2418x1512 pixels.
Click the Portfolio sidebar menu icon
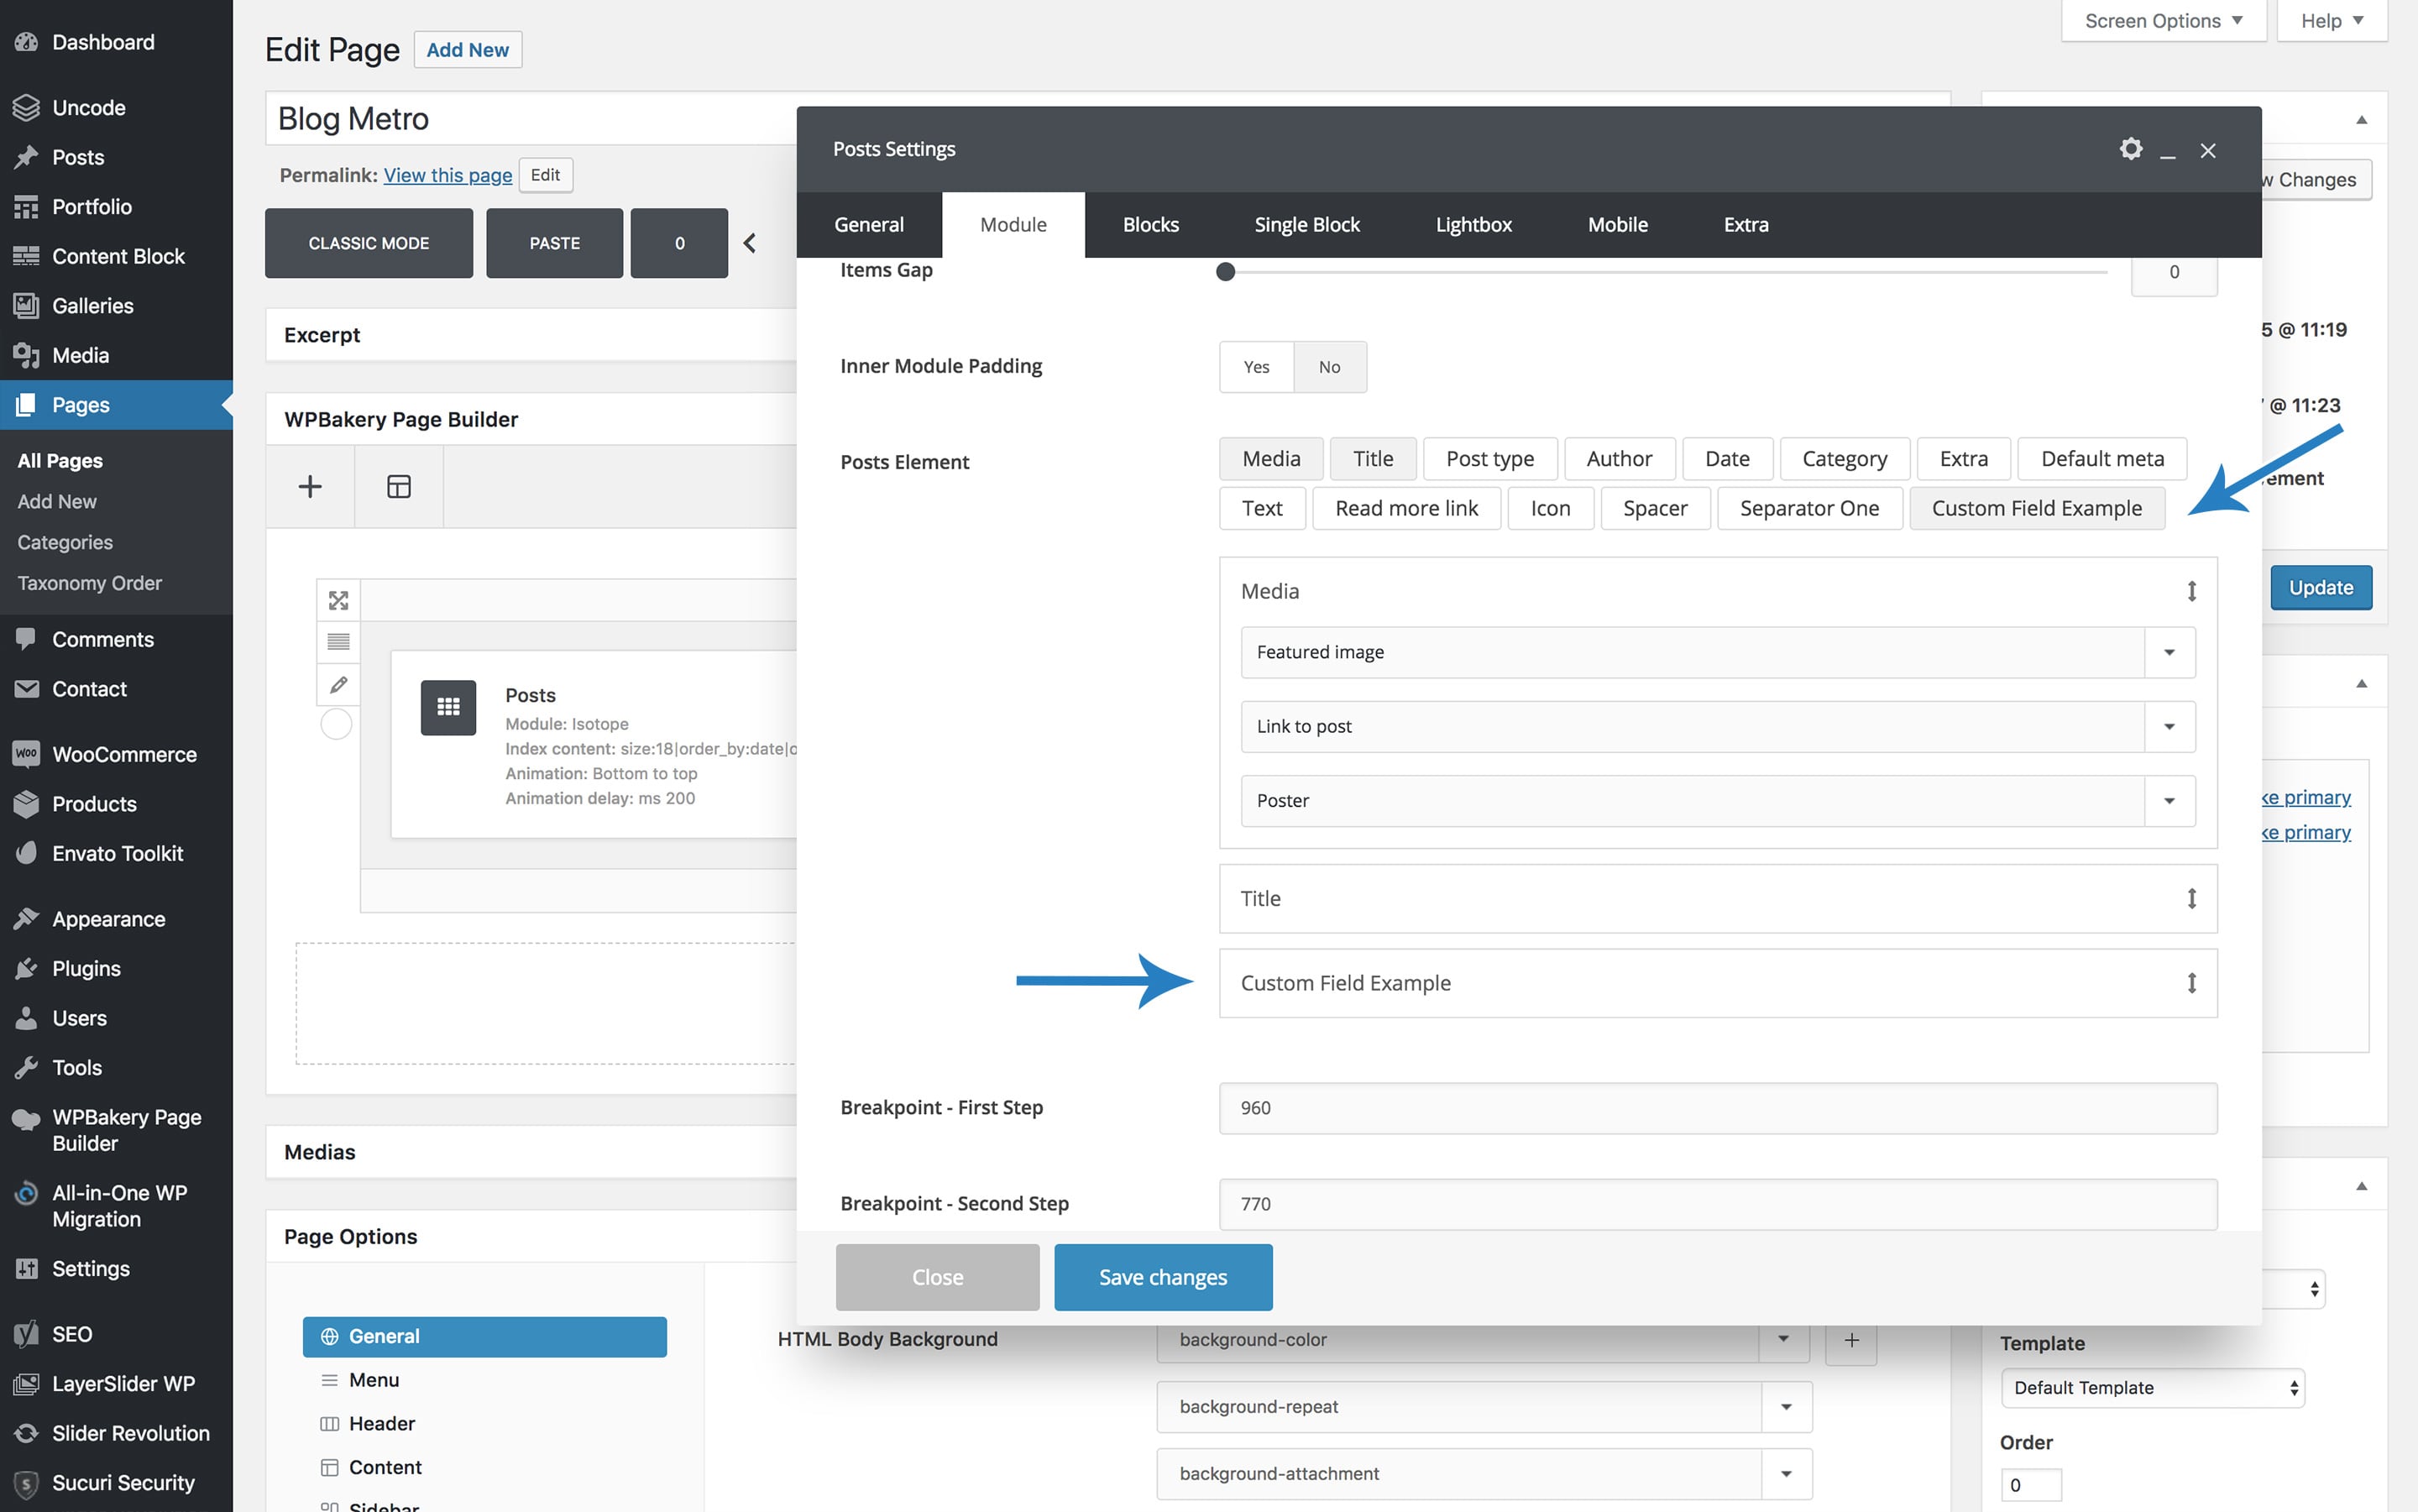coord(26,206)
